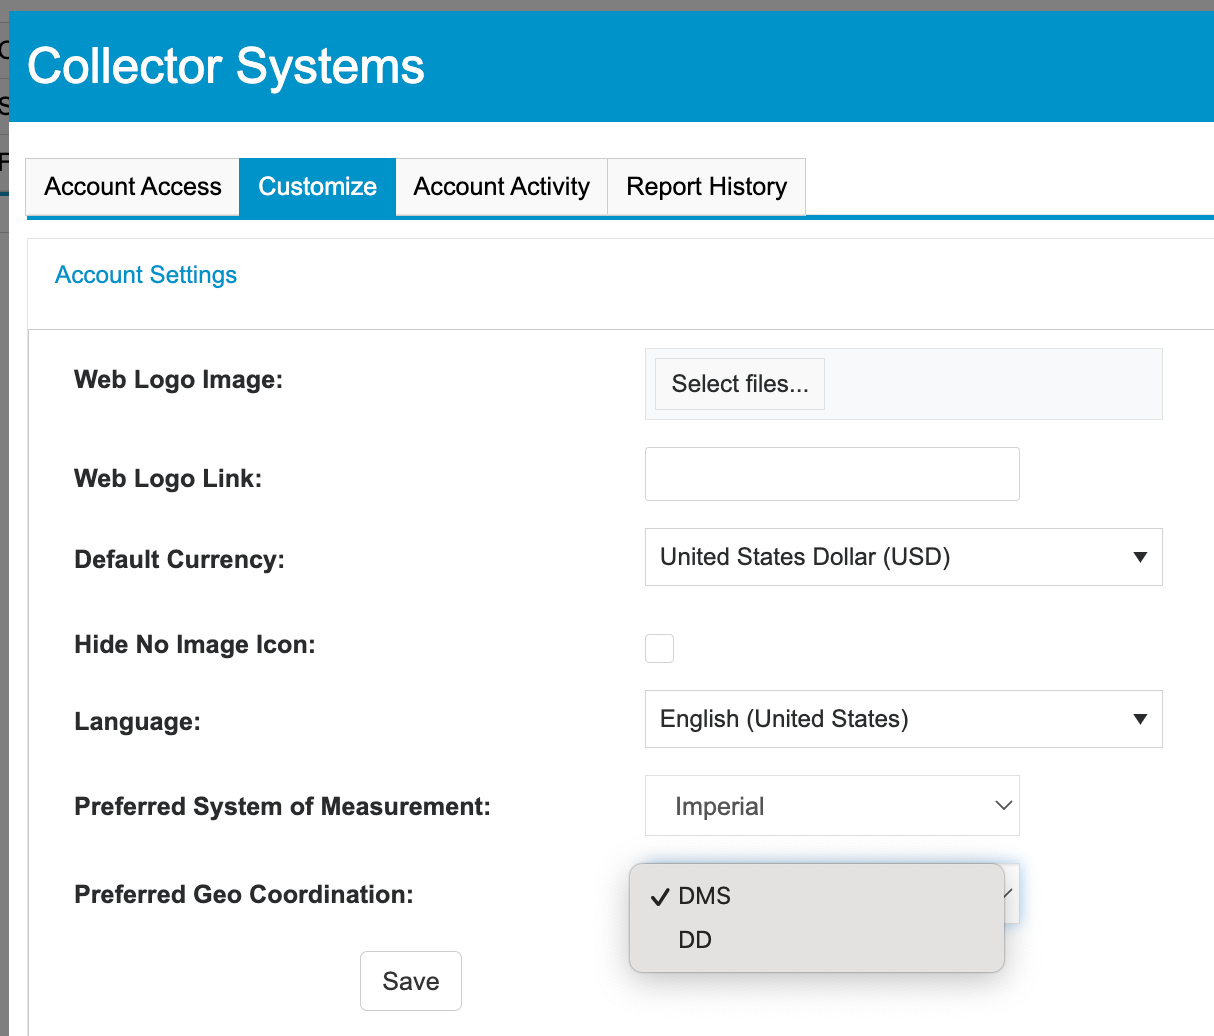Click the Default Currency dropdown arrow
1214x1036 pixels.
point(1139,557)
